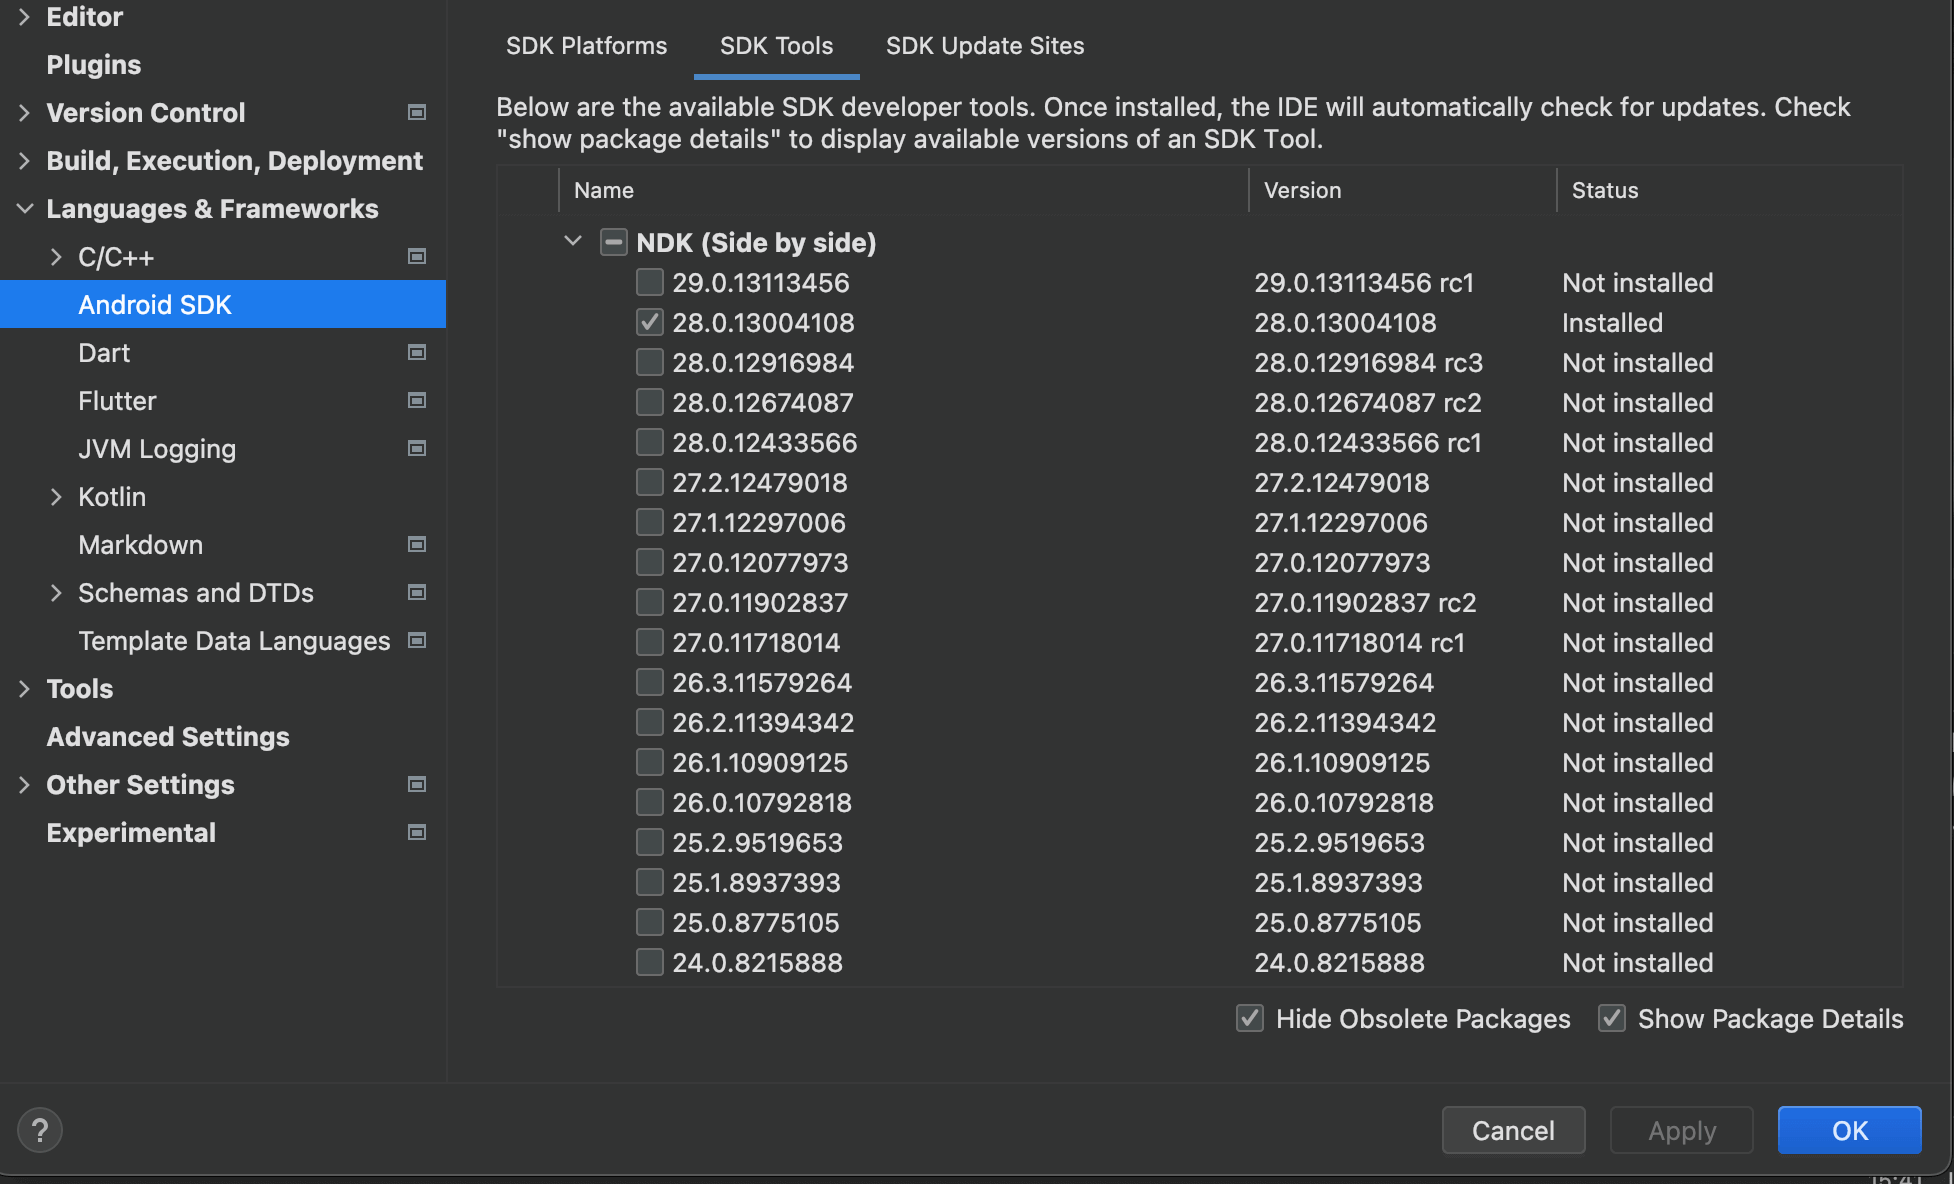
Task: Click project-level icon beside Other Settings
Action: click(x=417, y=785)
